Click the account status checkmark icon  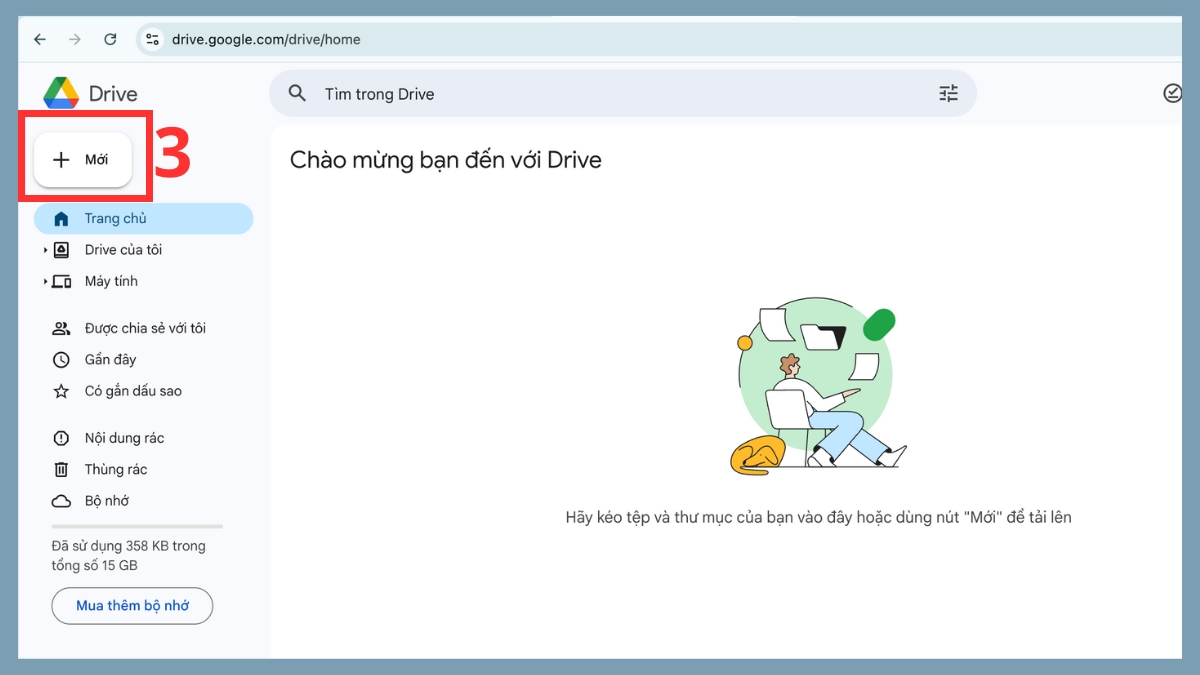pos(1173,93)
